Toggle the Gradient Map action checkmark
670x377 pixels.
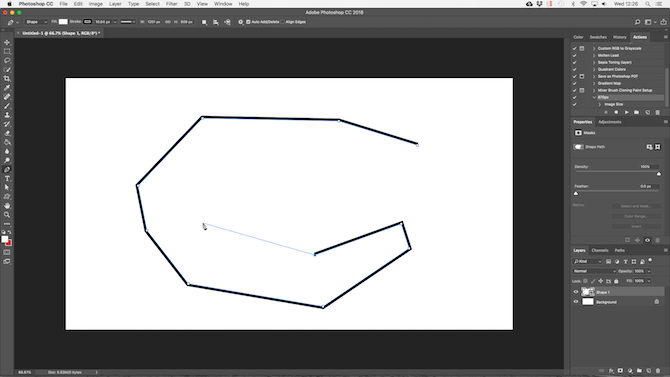(575, 83)
